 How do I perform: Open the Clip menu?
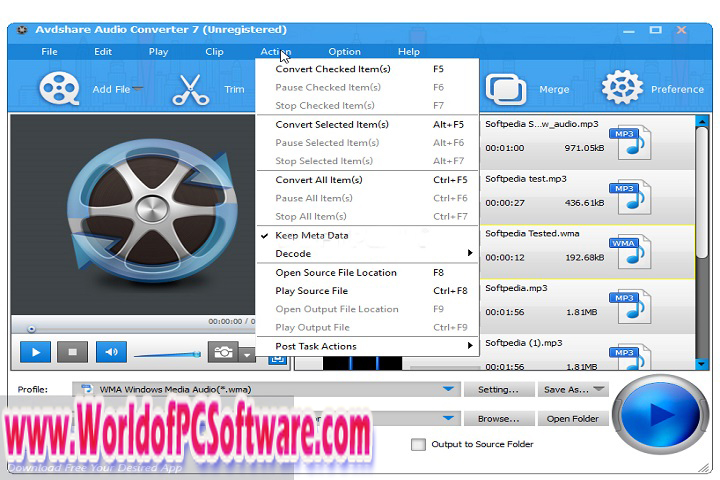214,51
